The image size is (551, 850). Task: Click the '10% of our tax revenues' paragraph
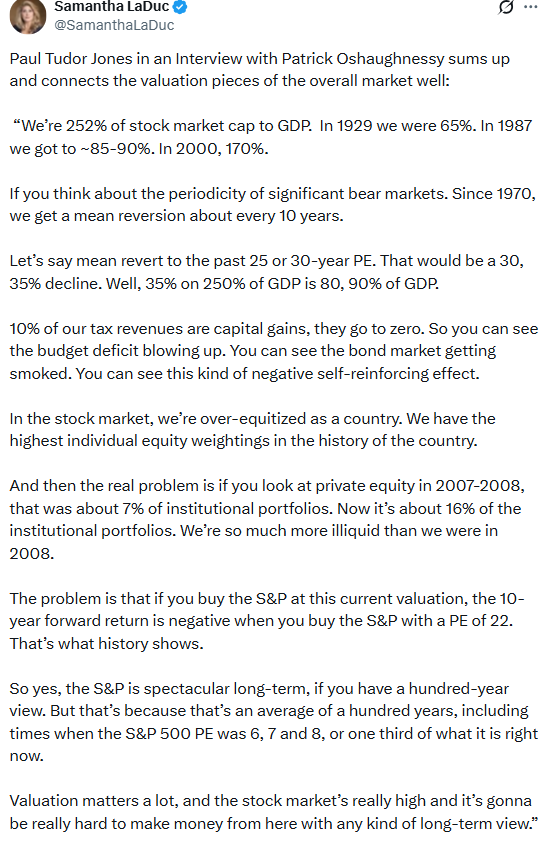(x=274, y=351)
